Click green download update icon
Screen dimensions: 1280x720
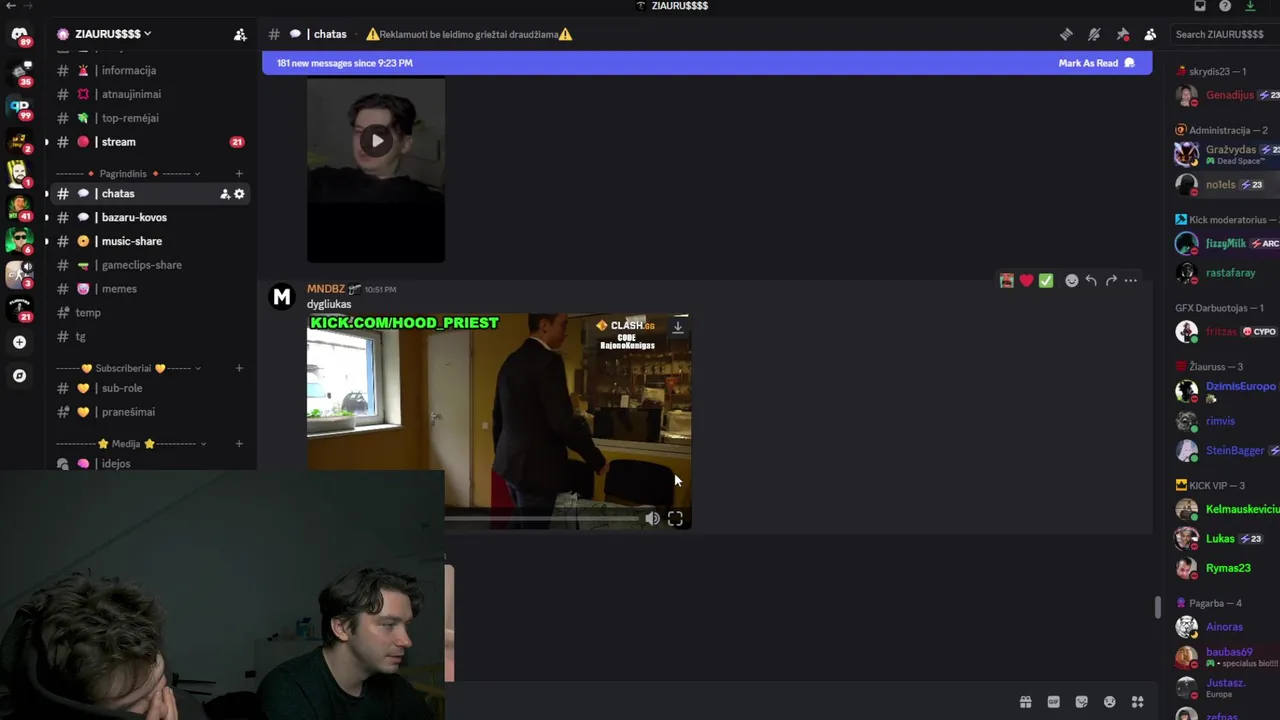point(1251,6)
